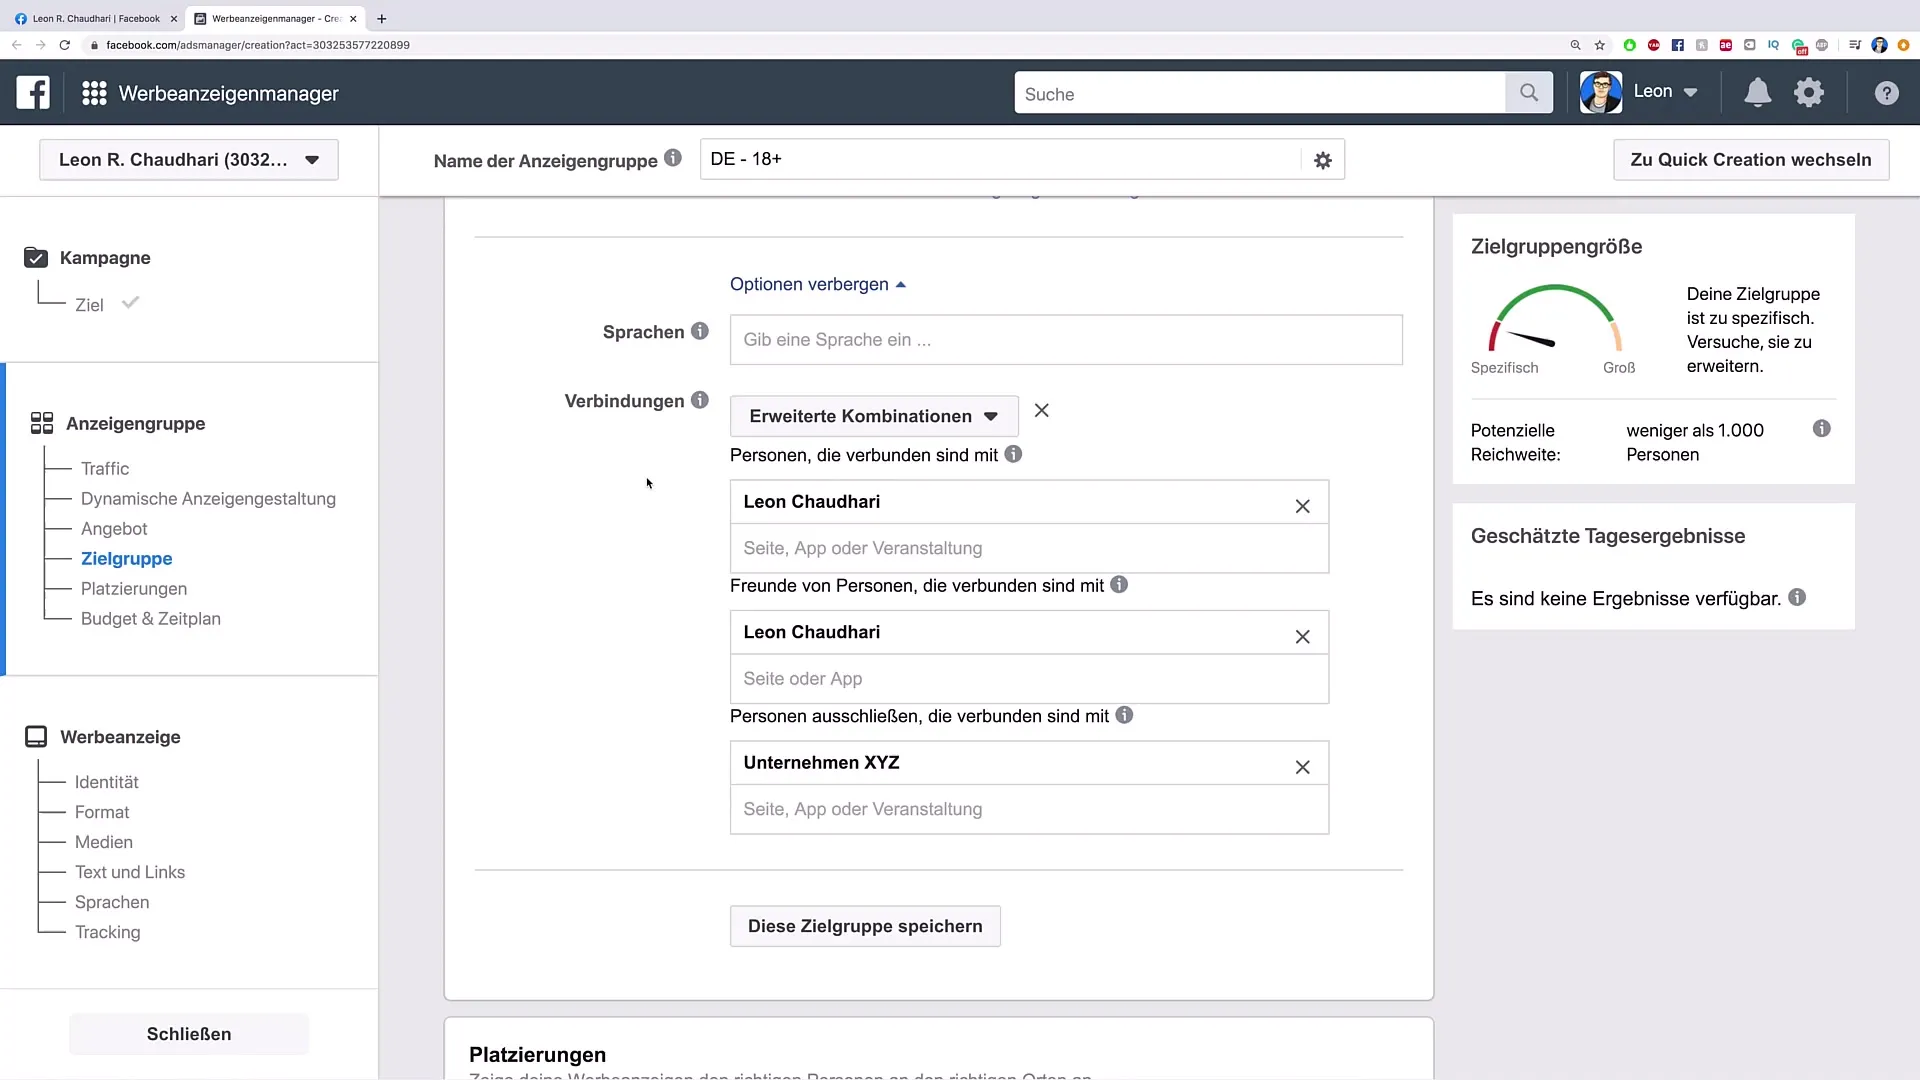The height and width of the screenshot is (1080, 1920).
Task: Edit the ad set name field 'DE - 18+'
Action: point(1000,160)
